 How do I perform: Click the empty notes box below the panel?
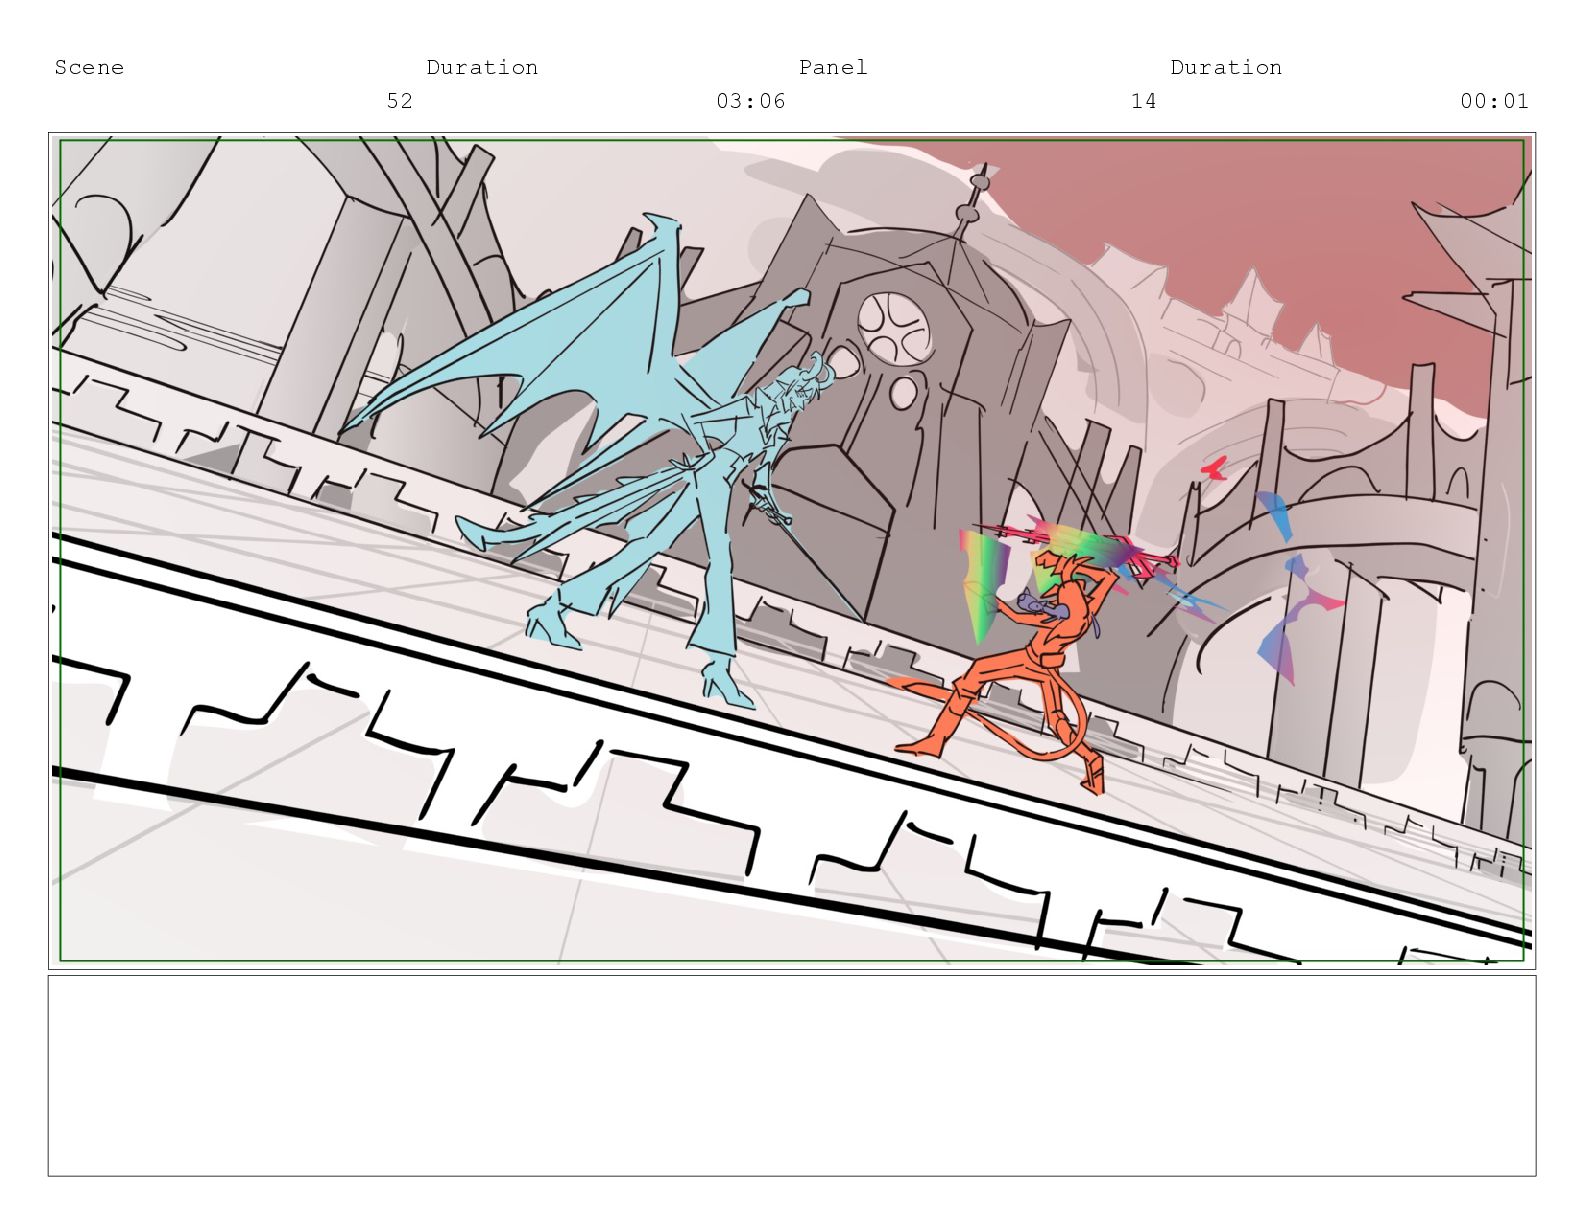792,1076
